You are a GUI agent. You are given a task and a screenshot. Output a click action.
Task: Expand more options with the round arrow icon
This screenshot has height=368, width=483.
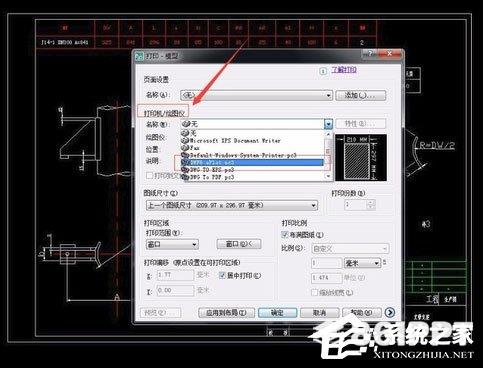pos(390,312)
